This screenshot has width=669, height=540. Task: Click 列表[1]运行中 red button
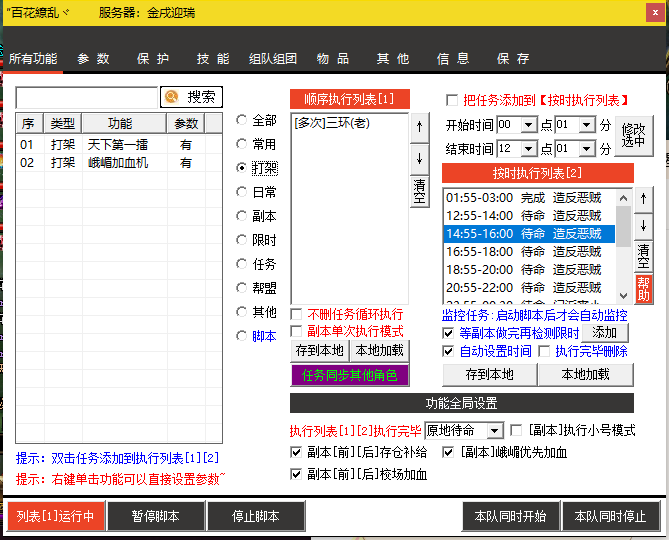coord(56,517)
